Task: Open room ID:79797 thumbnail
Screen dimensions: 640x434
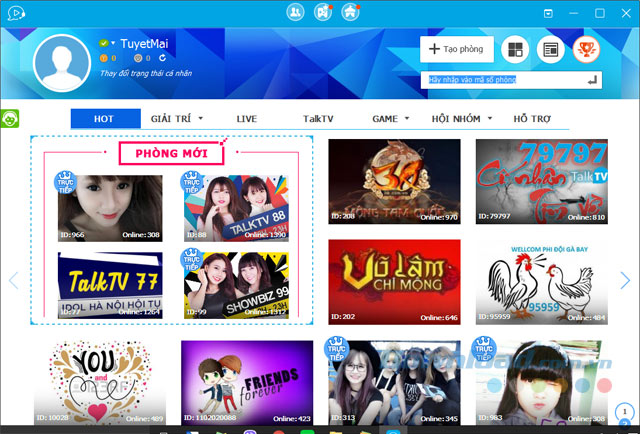Action: 542,181
